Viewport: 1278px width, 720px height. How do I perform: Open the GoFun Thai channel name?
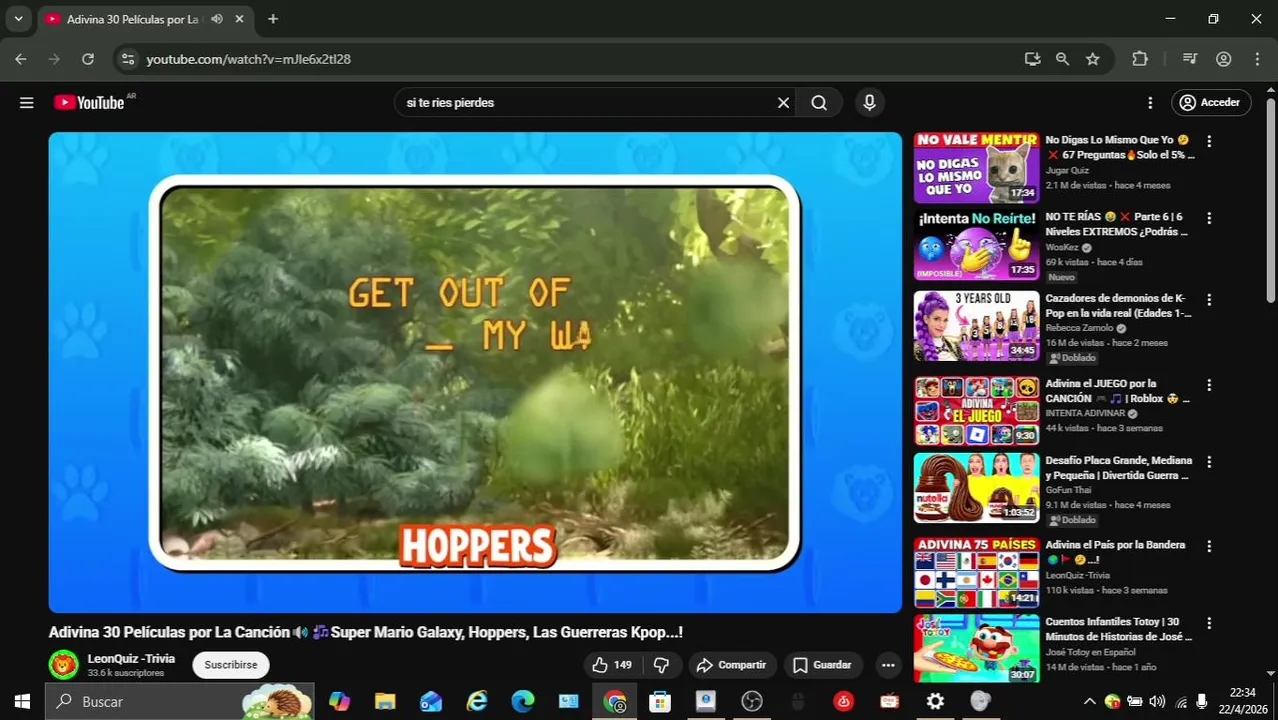[1070, 490]
